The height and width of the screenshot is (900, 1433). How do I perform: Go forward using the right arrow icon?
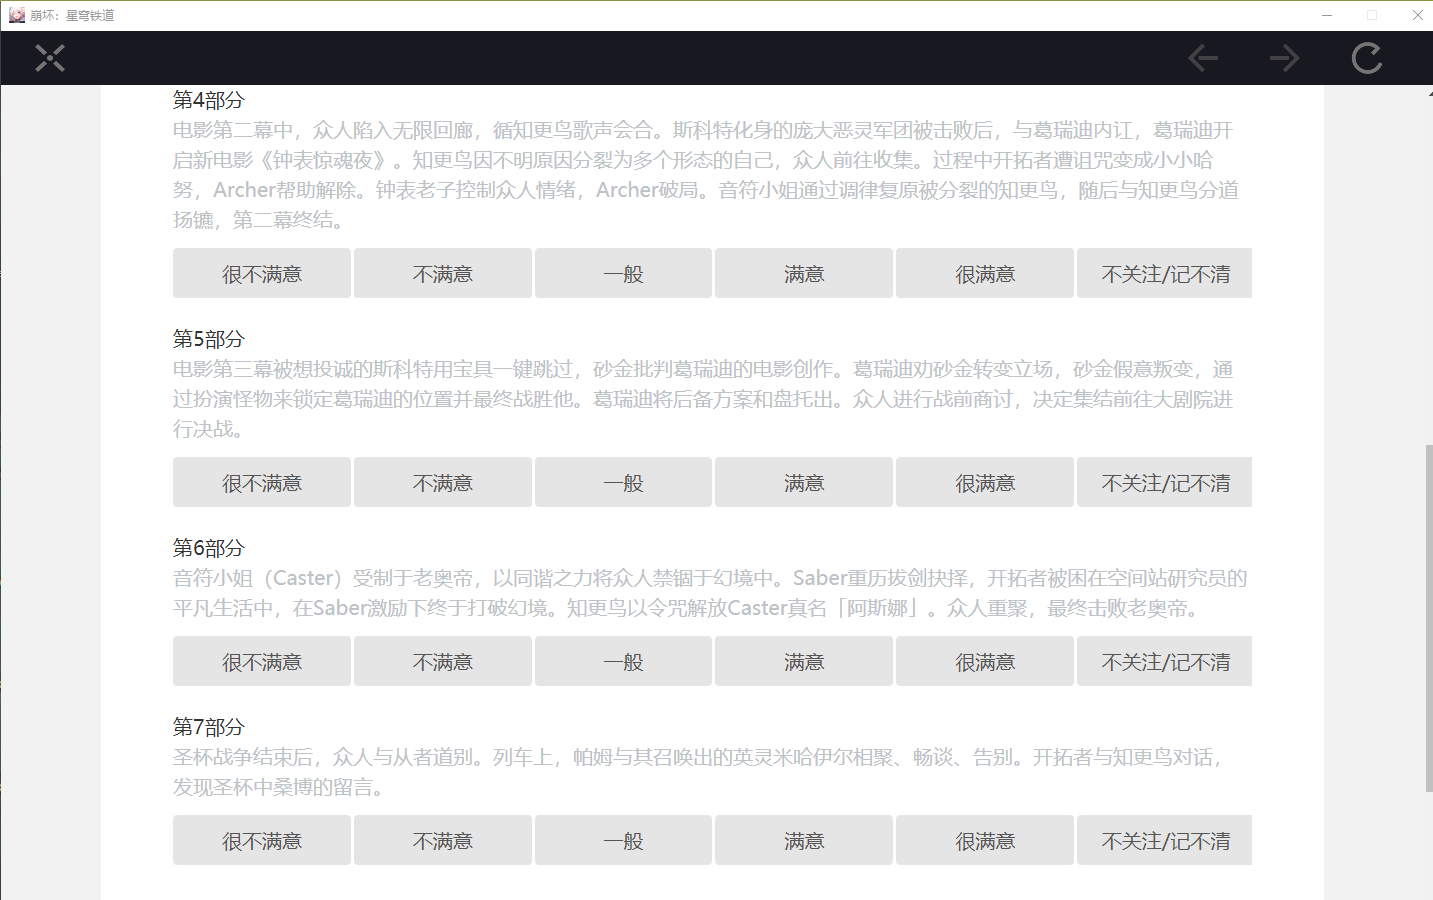[x=1285, y=59]
